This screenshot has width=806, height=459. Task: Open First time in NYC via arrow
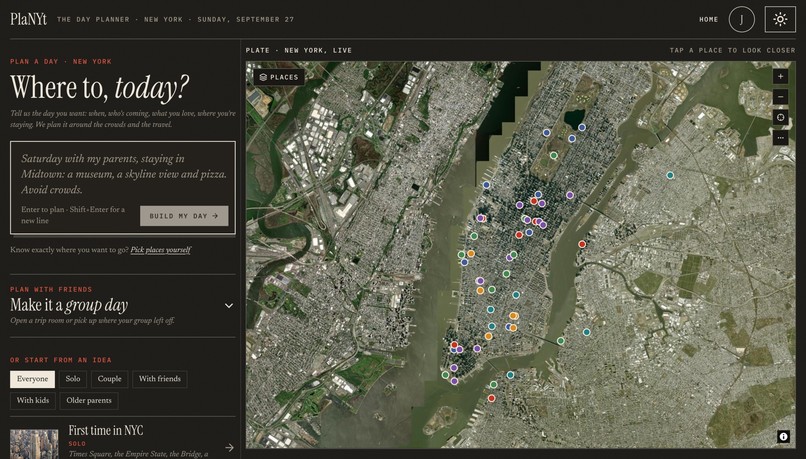pos(229,448)
